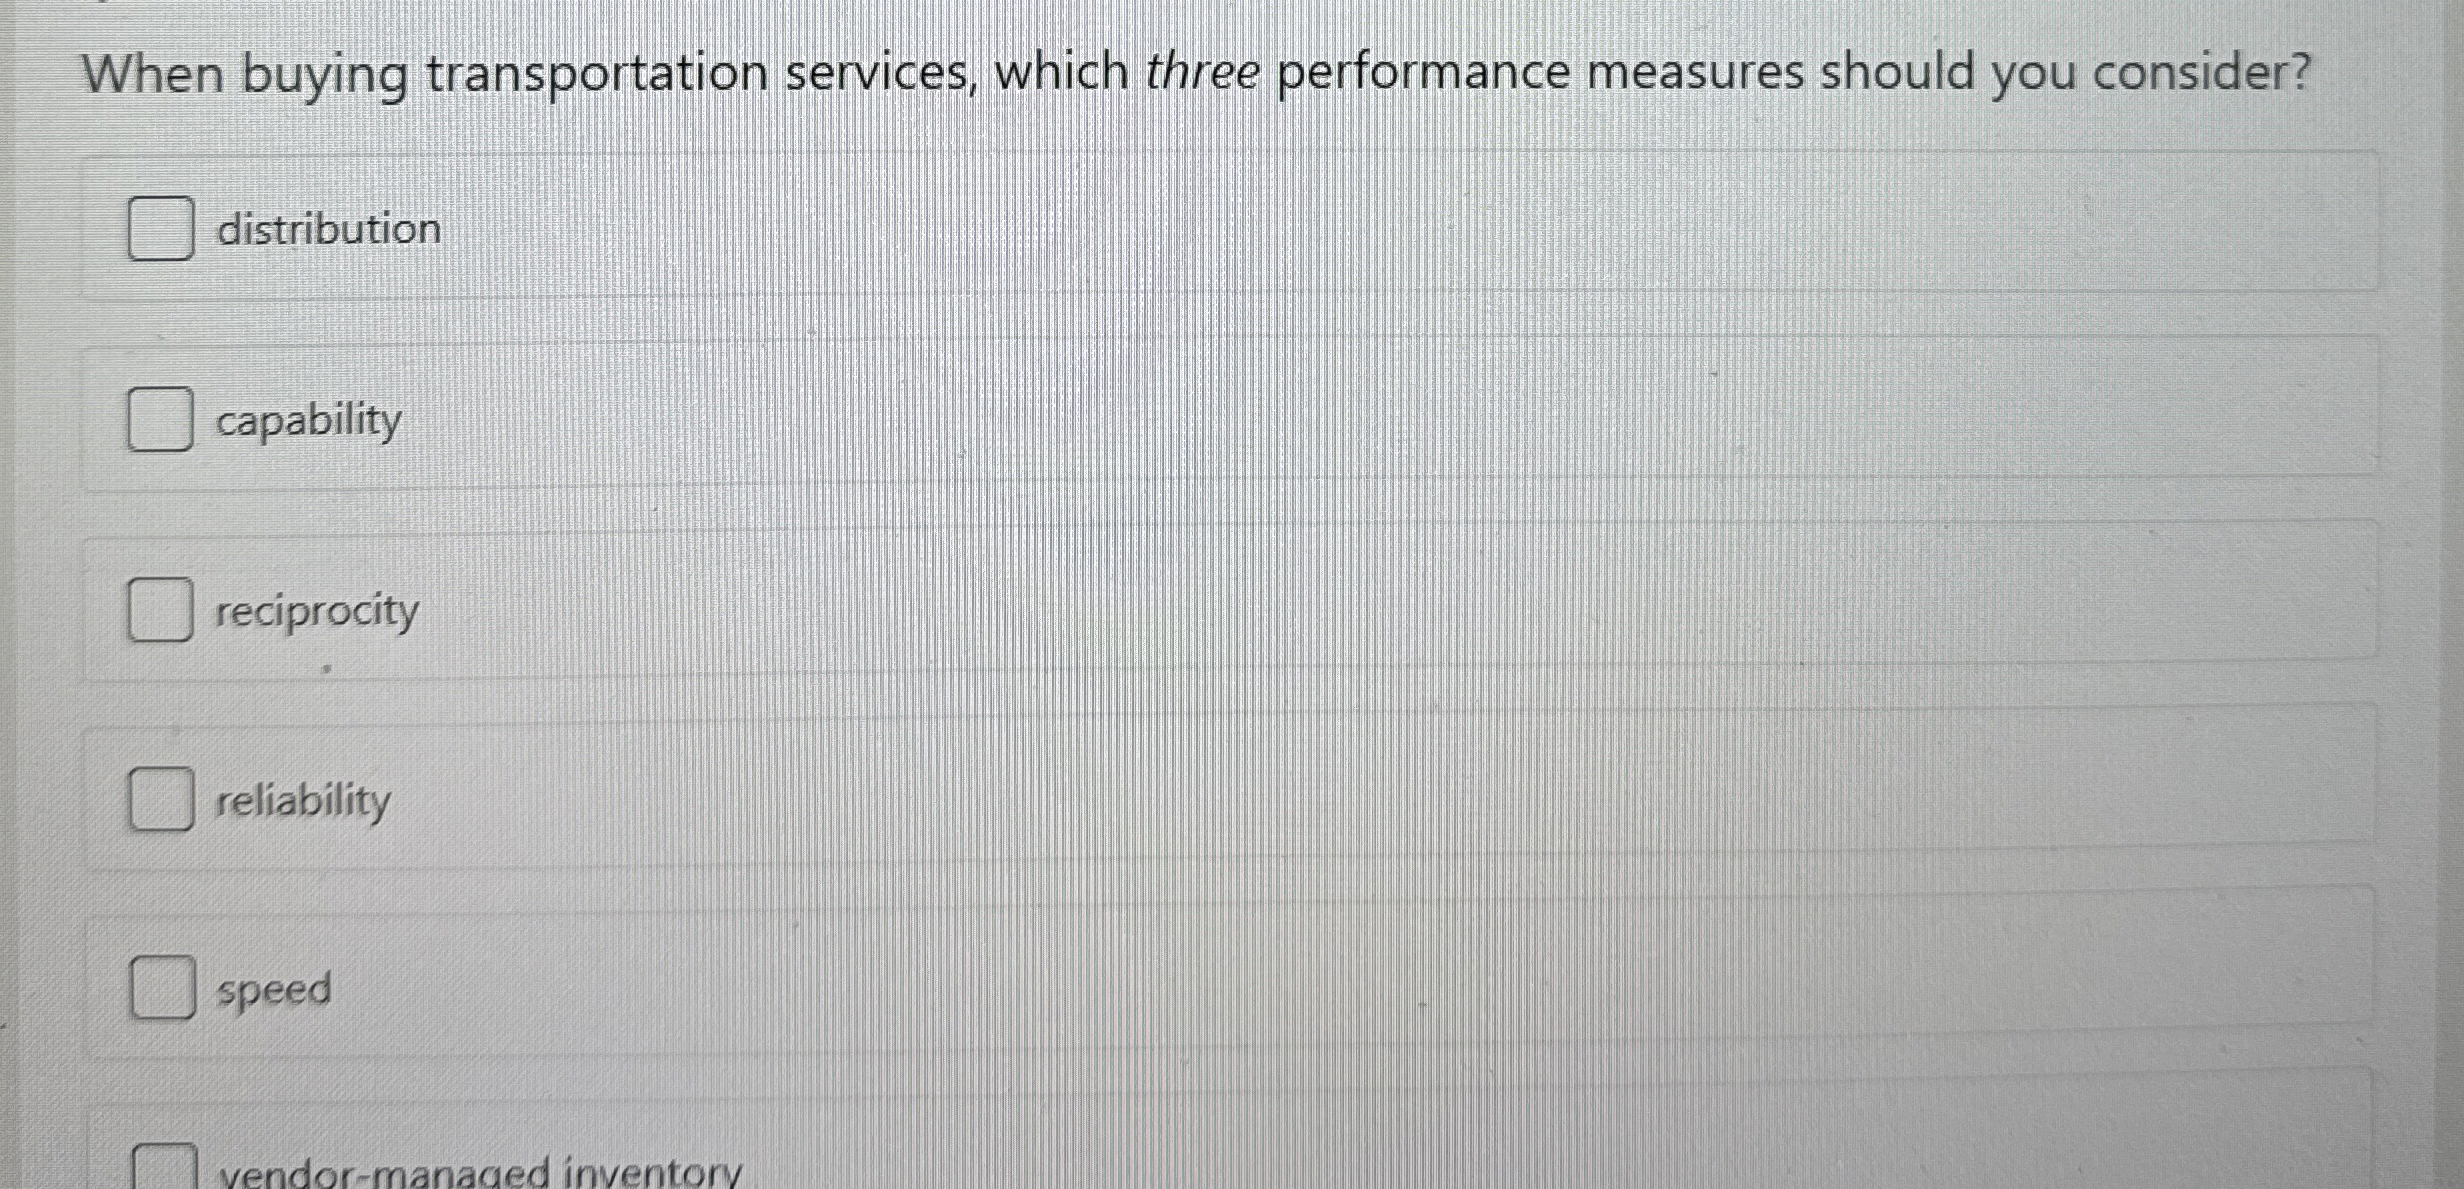This screenshot has width=2464, height=1189.
Task: Check the capability checkbox
Action: coord(161,420)
